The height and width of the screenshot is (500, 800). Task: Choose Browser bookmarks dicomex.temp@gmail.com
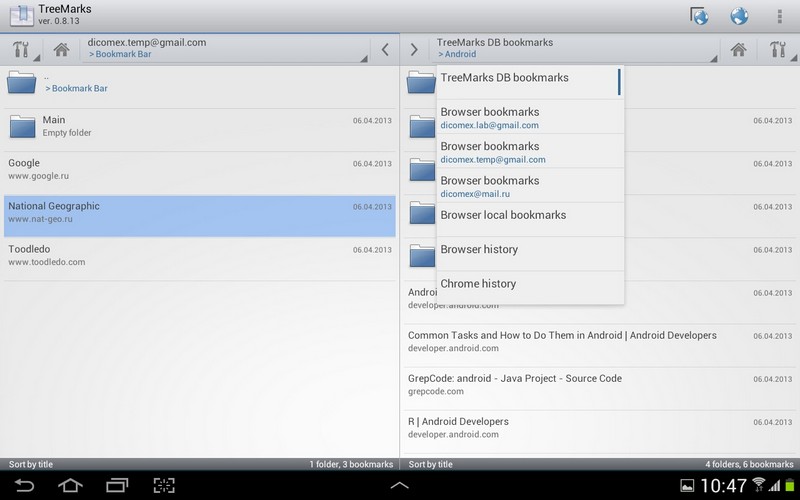[530, 152]
